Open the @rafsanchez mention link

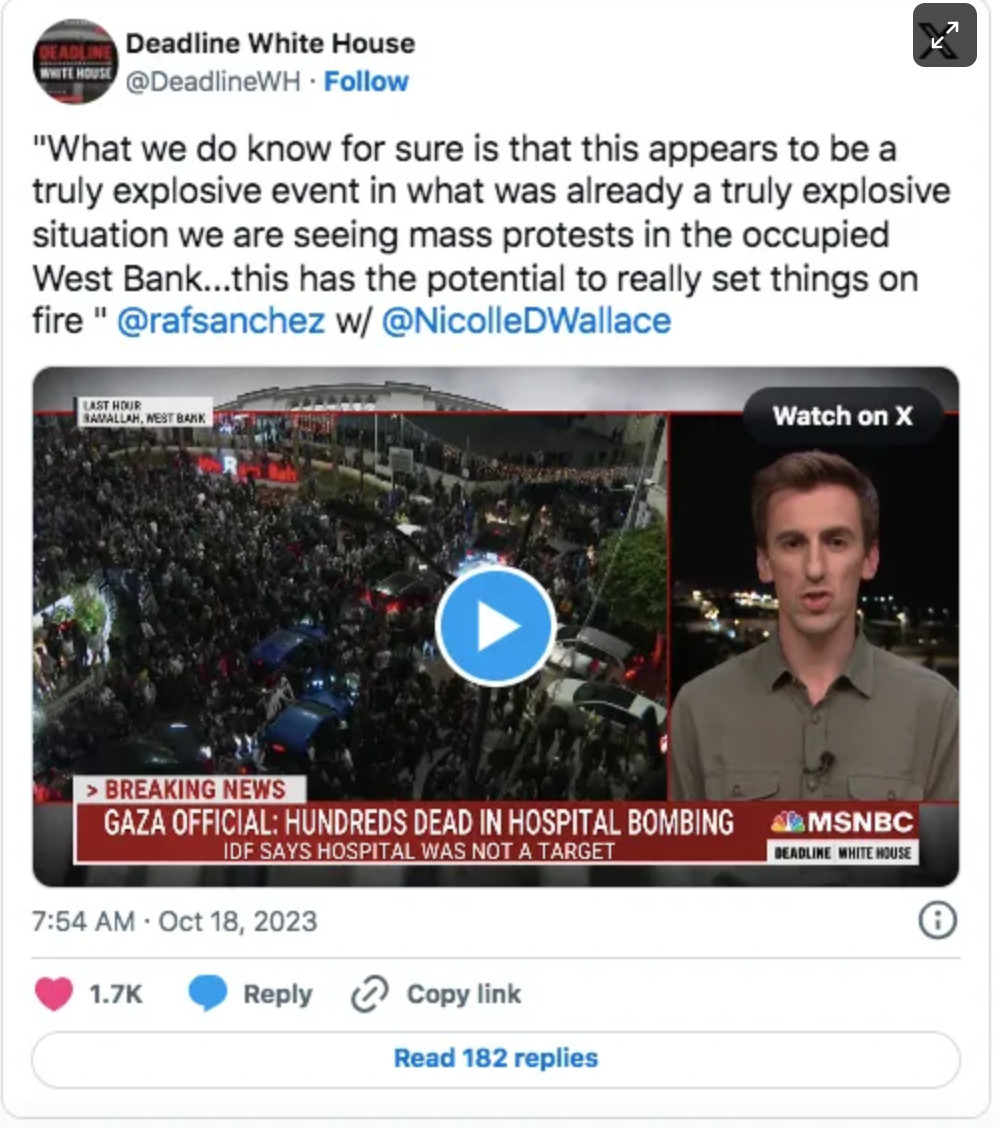[x=221, y=321]
